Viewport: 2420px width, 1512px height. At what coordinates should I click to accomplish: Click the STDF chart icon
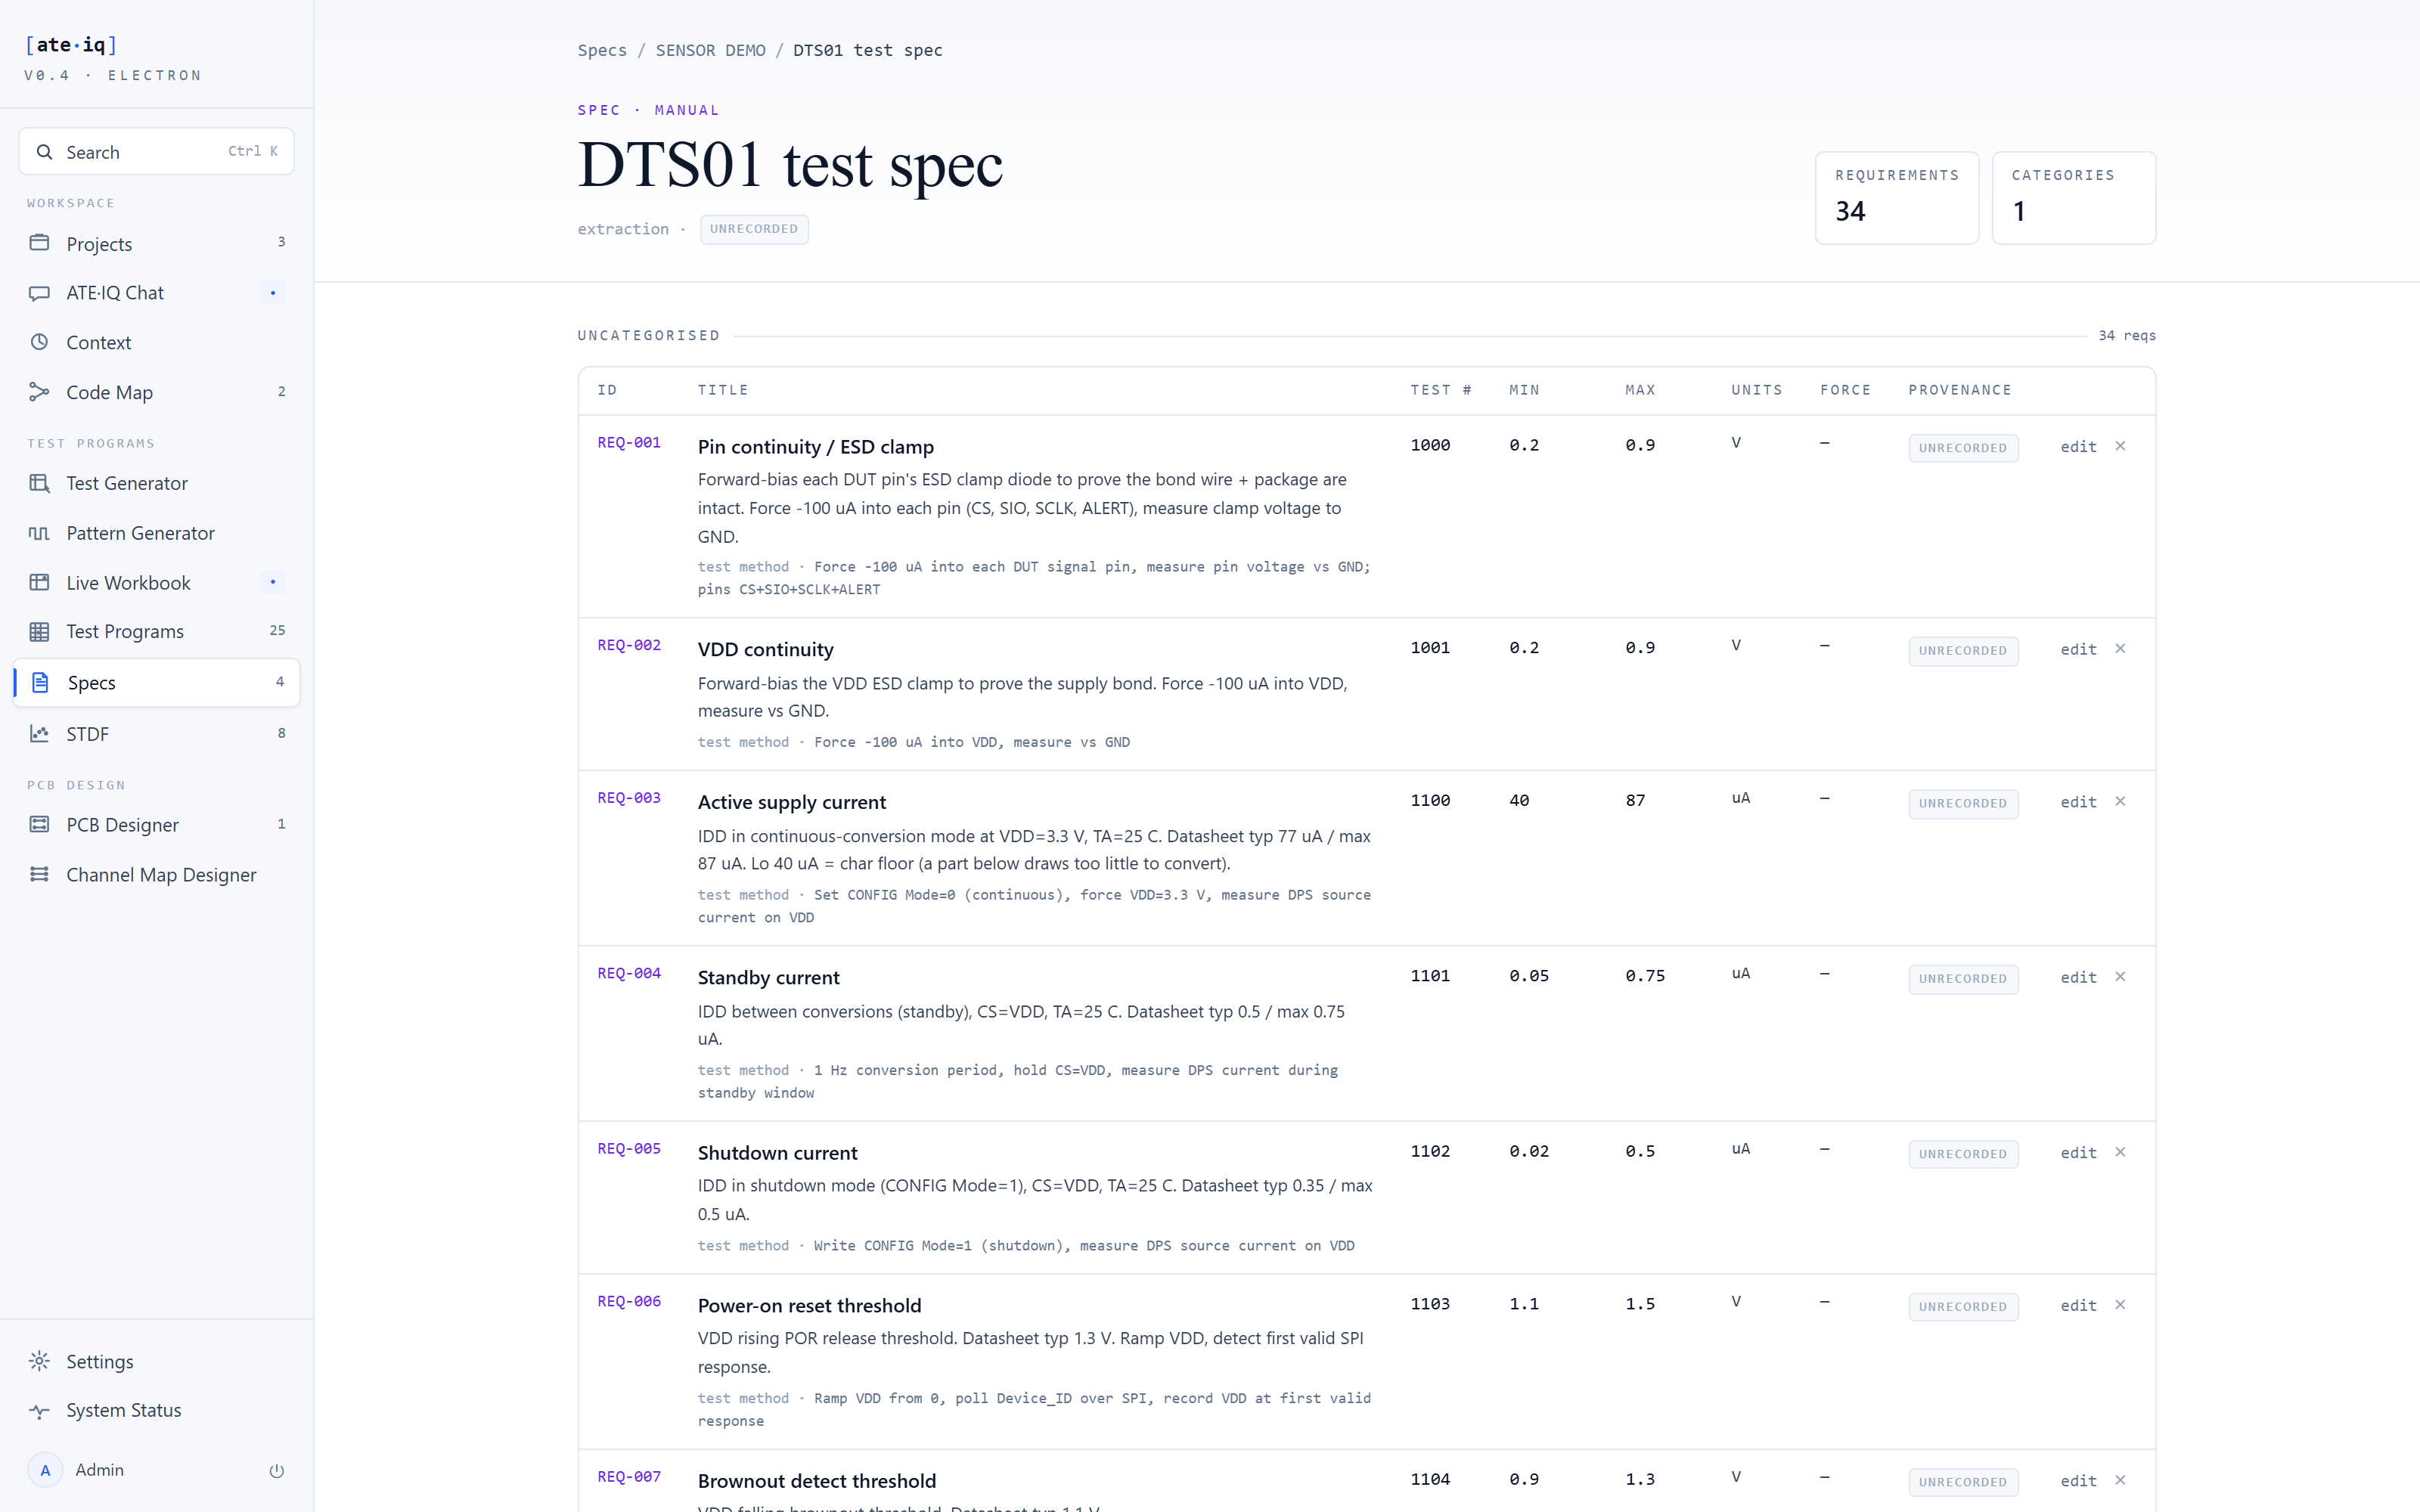[39, 733]
